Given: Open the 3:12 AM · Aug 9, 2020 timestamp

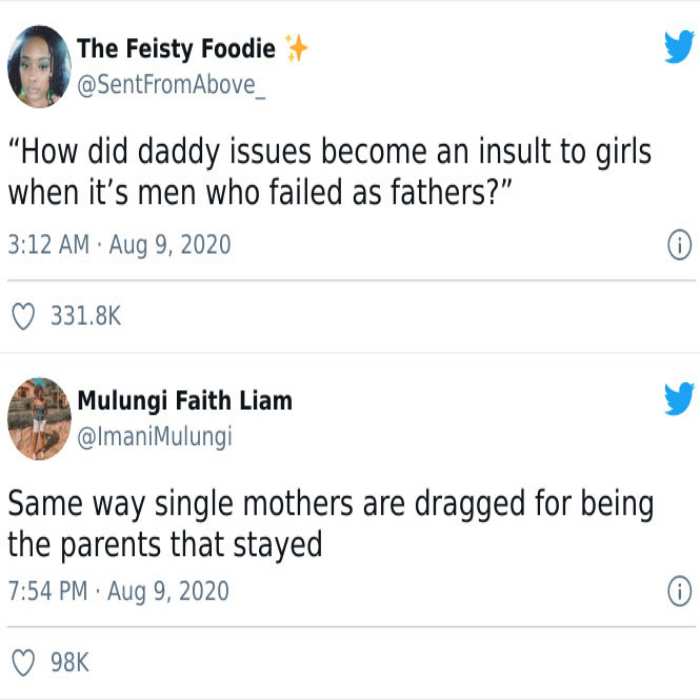Looking at the screenshot, I should click(x=120, y=245).
